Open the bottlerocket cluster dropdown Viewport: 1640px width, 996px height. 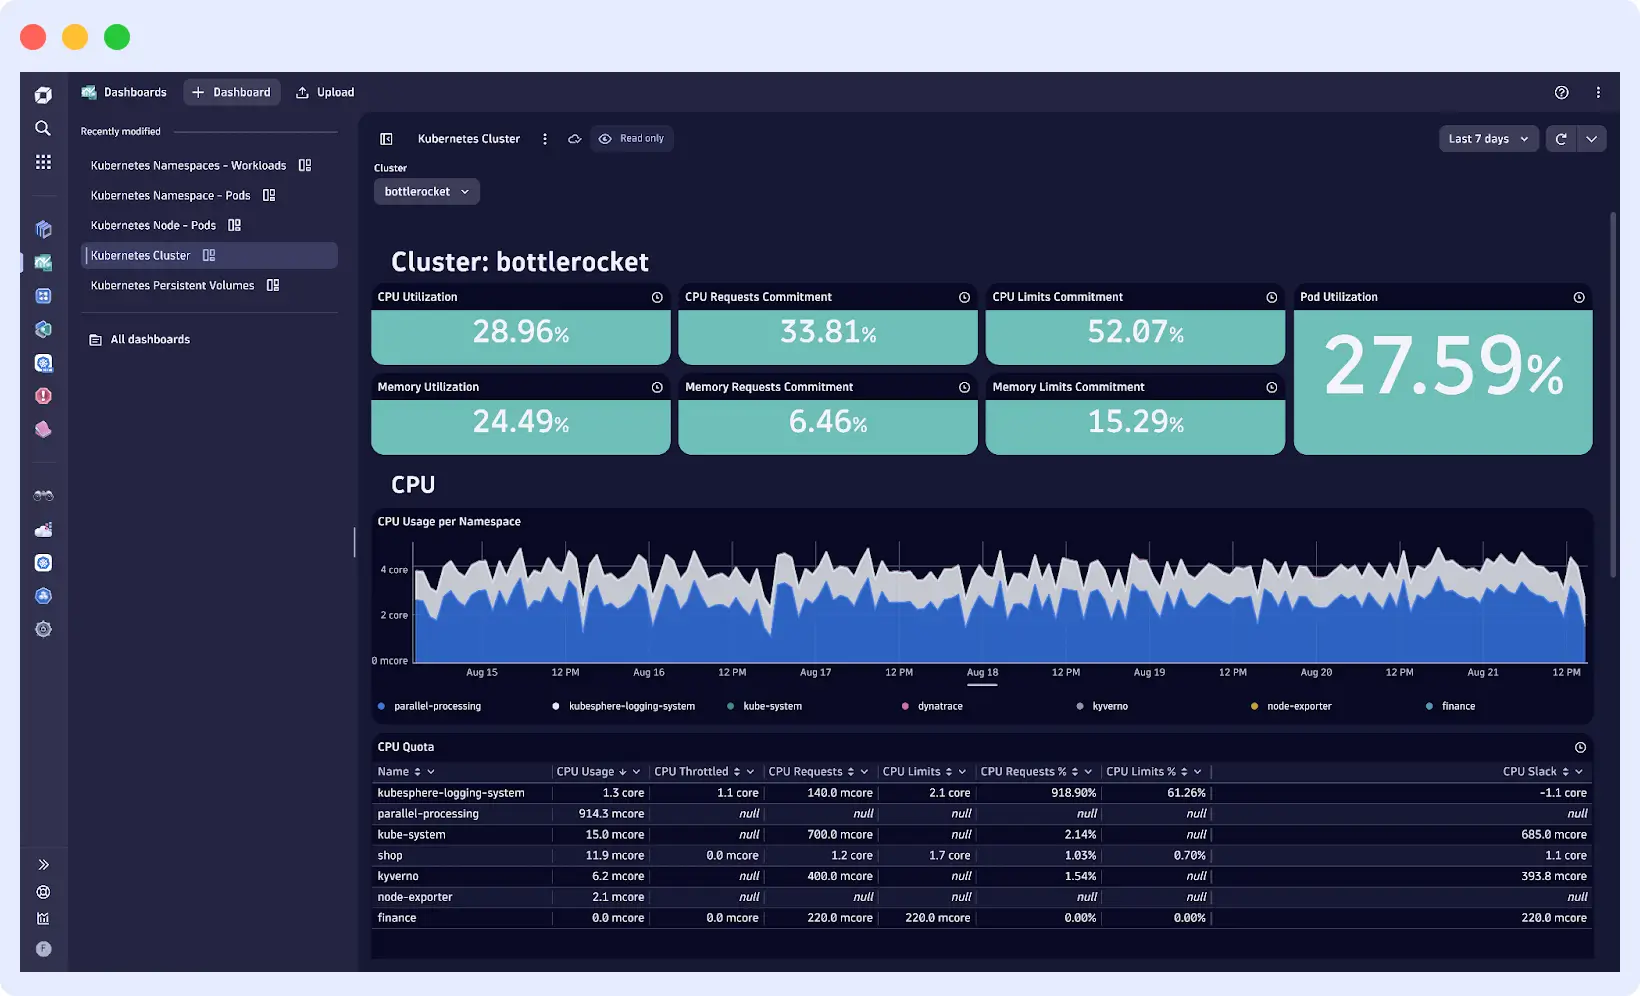(x=426, y=191)
